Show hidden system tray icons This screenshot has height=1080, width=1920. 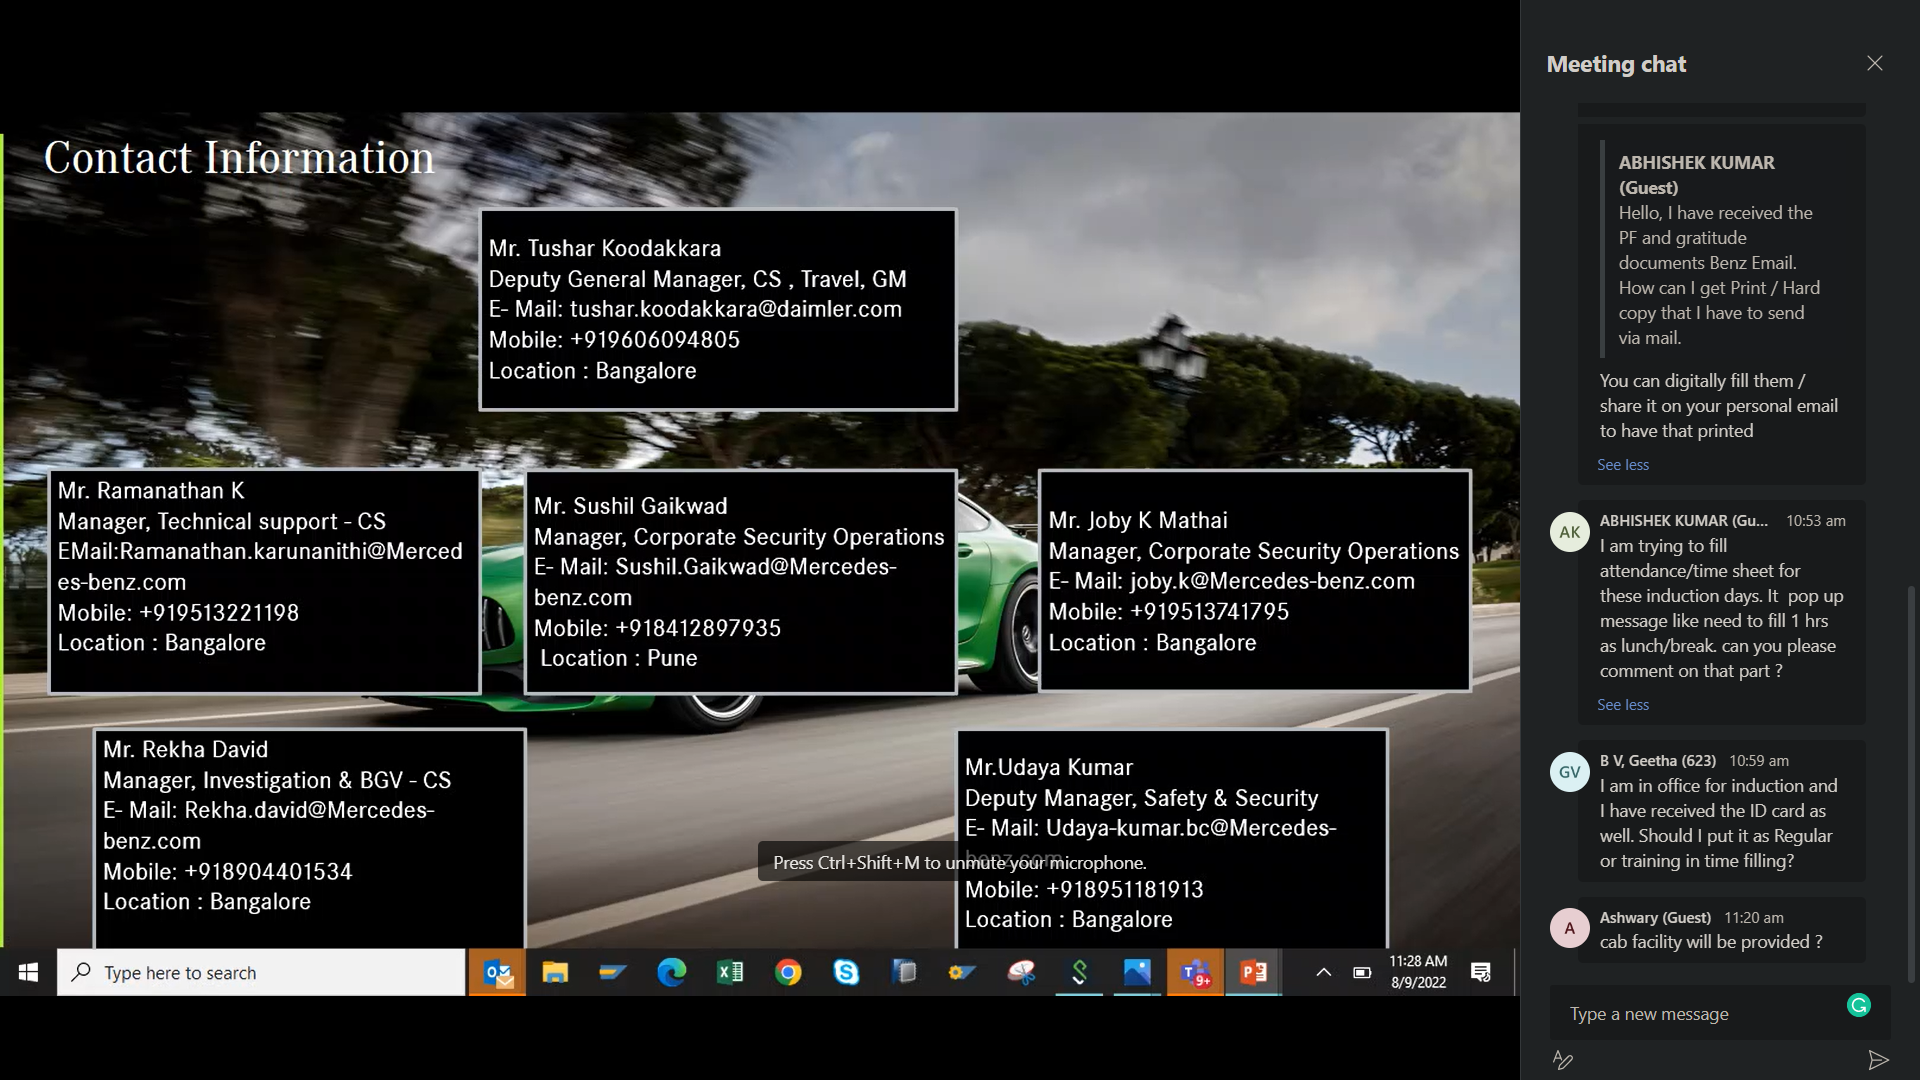pos(1323,972)
